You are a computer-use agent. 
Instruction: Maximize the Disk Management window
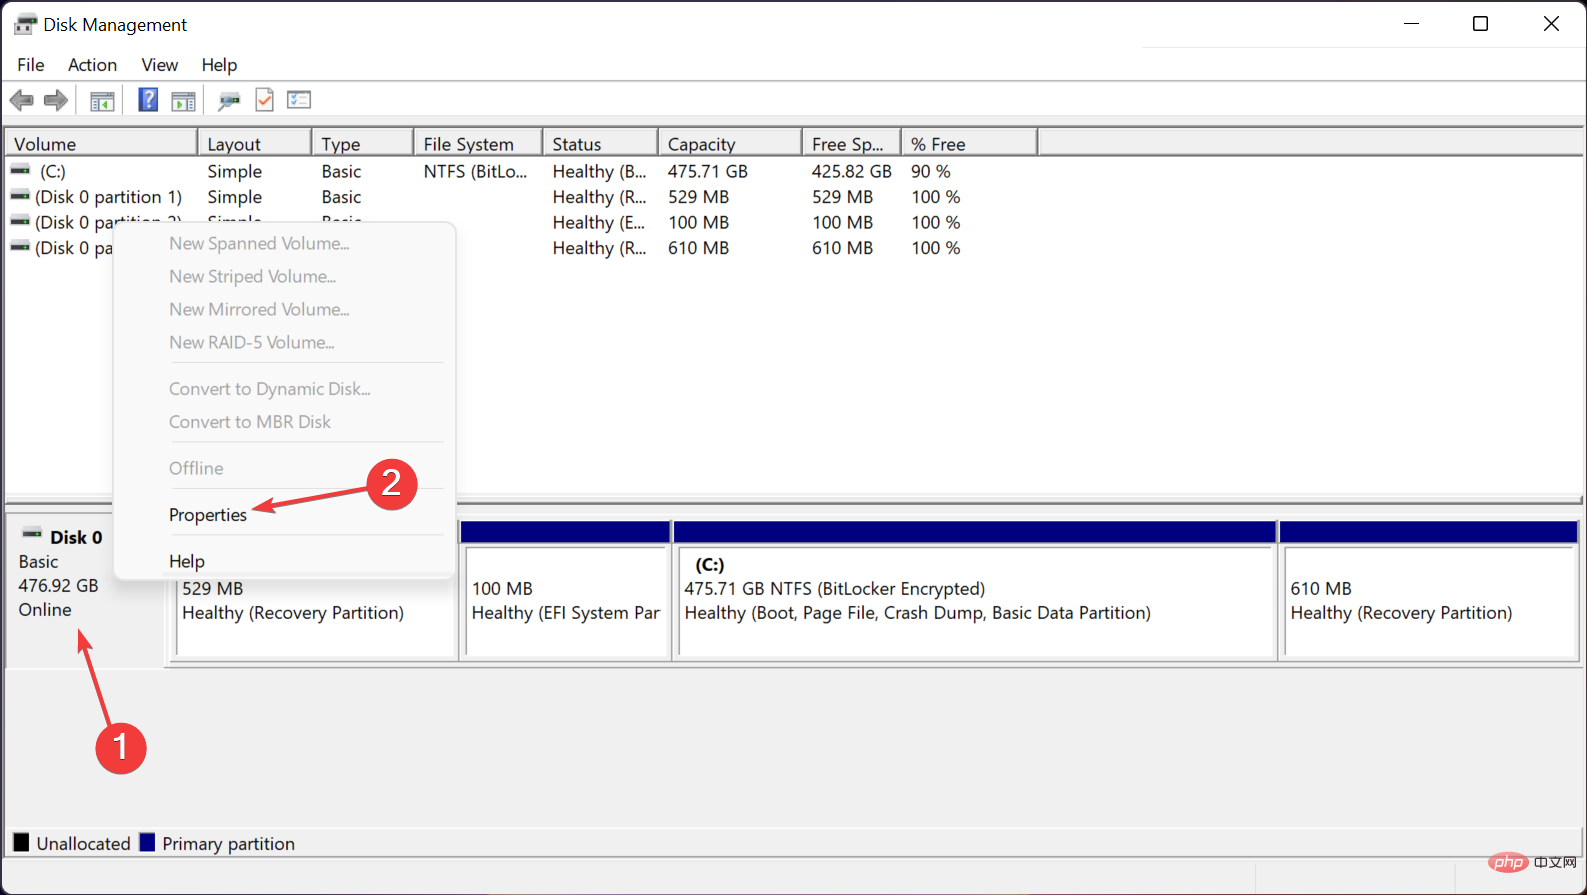click(1481, 24)
